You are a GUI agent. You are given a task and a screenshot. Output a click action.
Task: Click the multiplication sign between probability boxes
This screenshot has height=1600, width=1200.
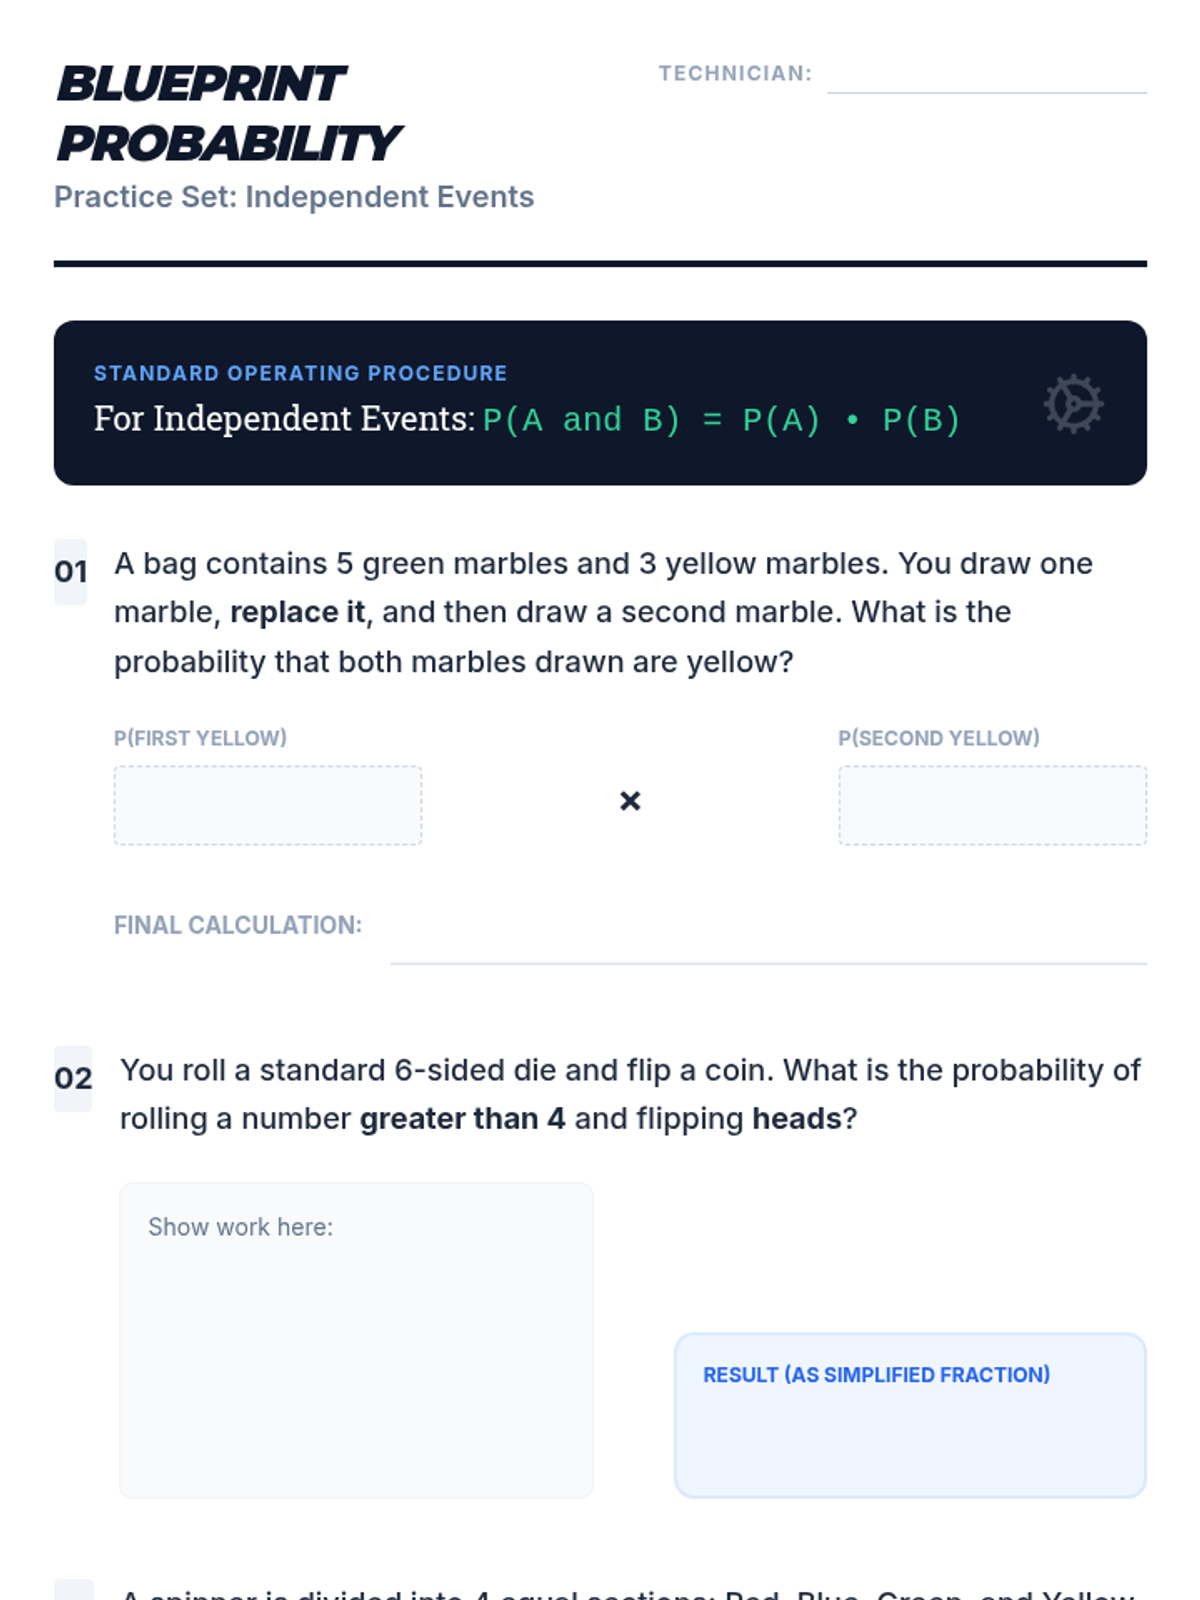630,801
